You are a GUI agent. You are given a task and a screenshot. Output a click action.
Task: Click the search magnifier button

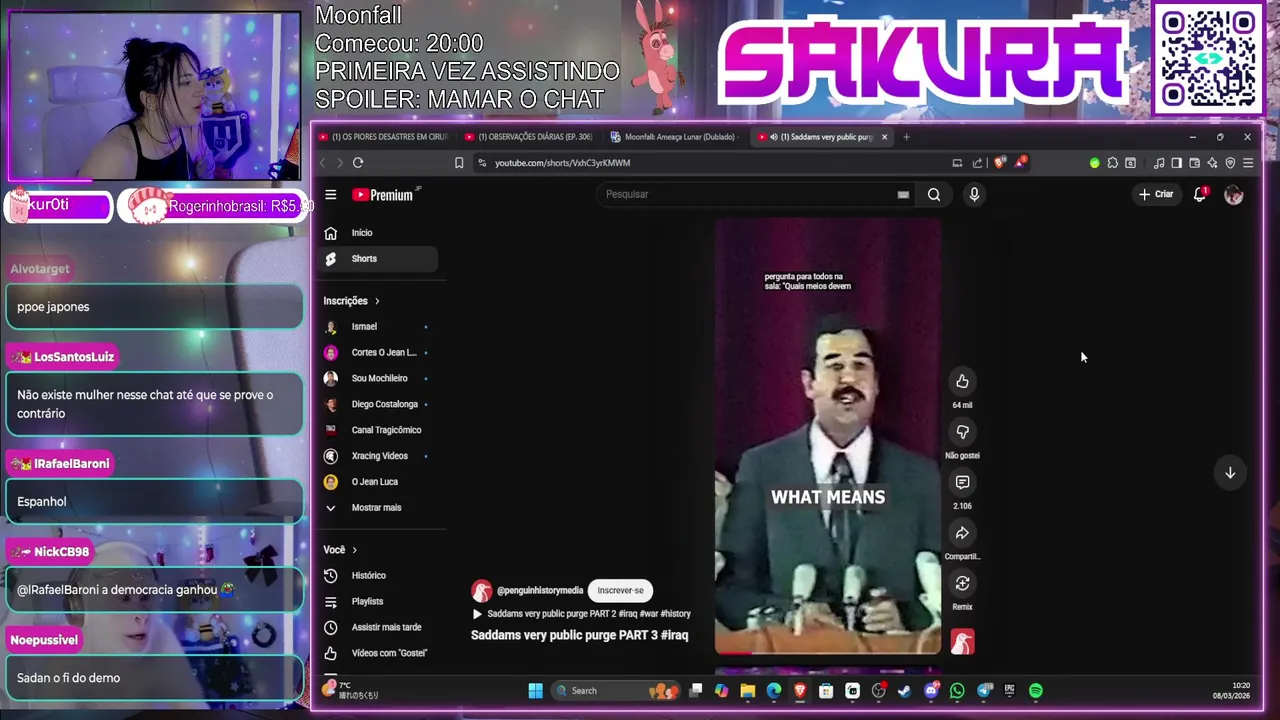pos(934,195)
